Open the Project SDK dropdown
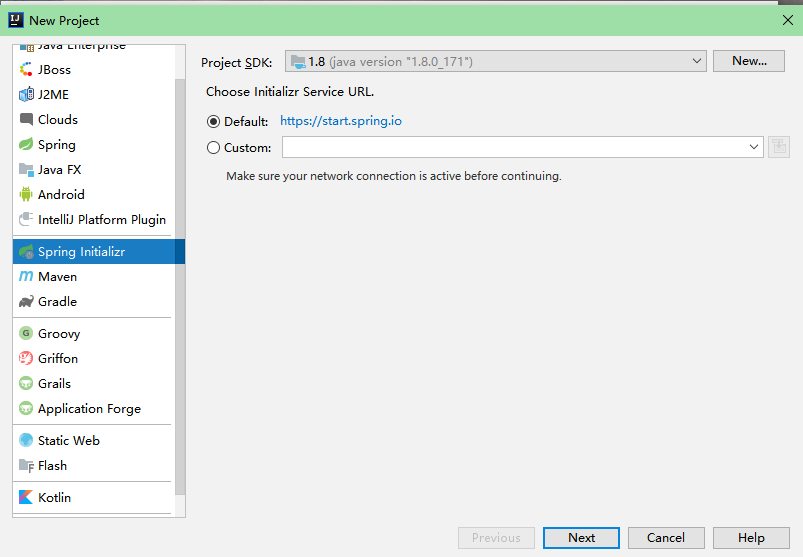This screenshot has width=803, height=557. (496, 61)
